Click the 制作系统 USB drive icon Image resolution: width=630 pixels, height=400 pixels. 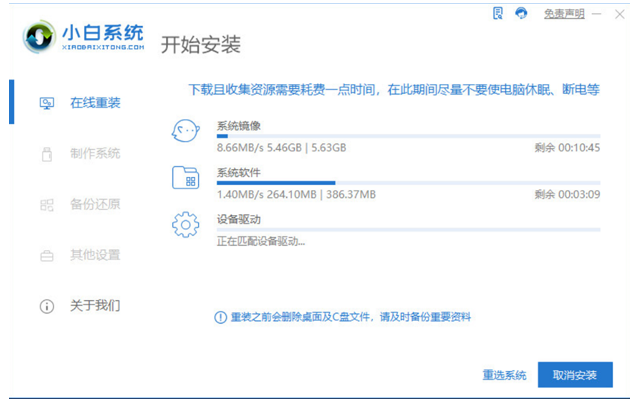coord(47,154)
